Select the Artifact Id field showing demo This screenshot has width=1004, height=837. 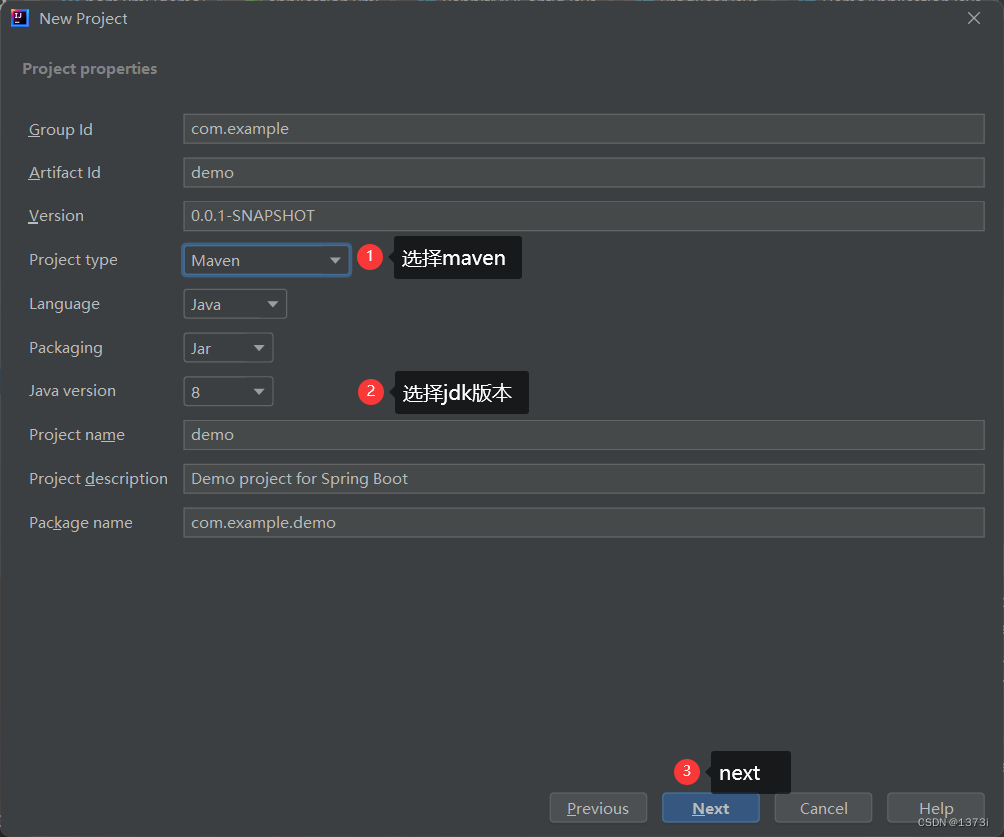[583, 172]
